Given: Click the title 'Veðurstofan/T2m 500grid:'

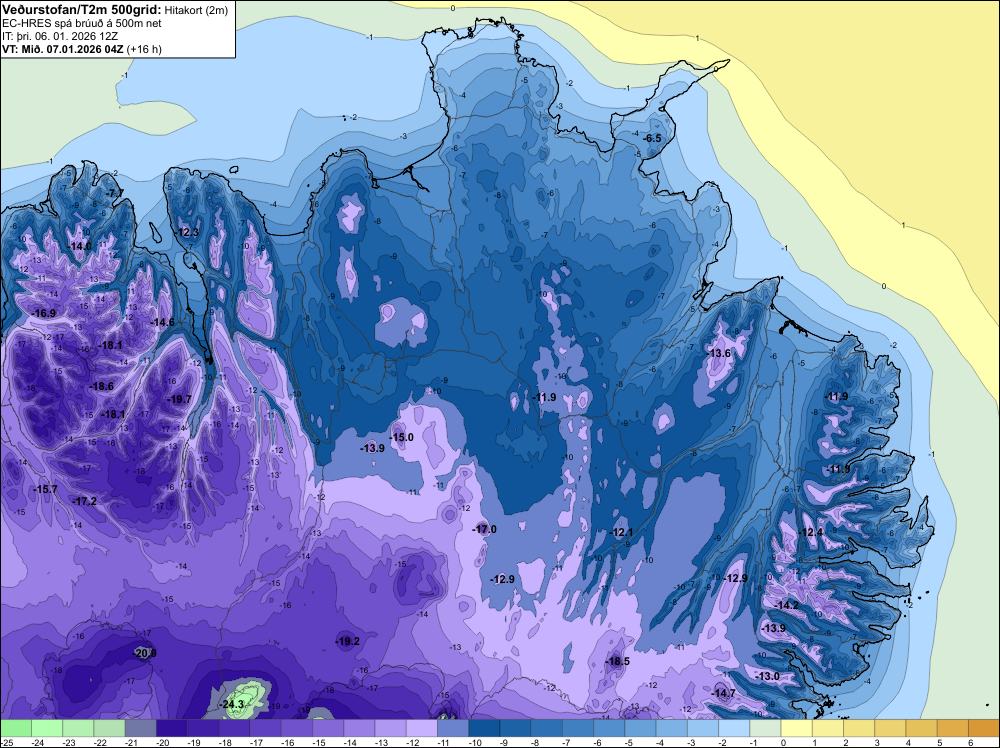Looking at the screenshot, I should click(81, 10).
